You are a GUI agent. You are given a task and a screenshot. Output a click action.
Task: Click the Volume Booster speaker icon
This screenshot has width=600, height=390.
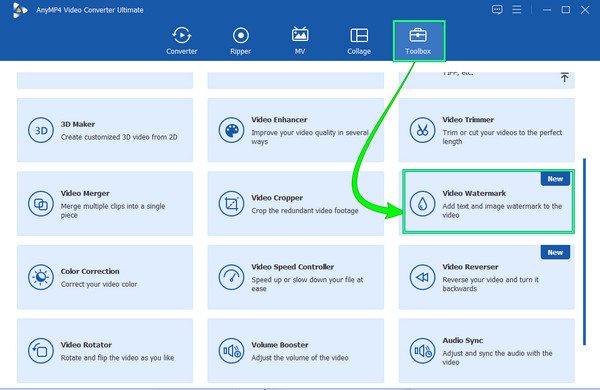pos(231,351)
